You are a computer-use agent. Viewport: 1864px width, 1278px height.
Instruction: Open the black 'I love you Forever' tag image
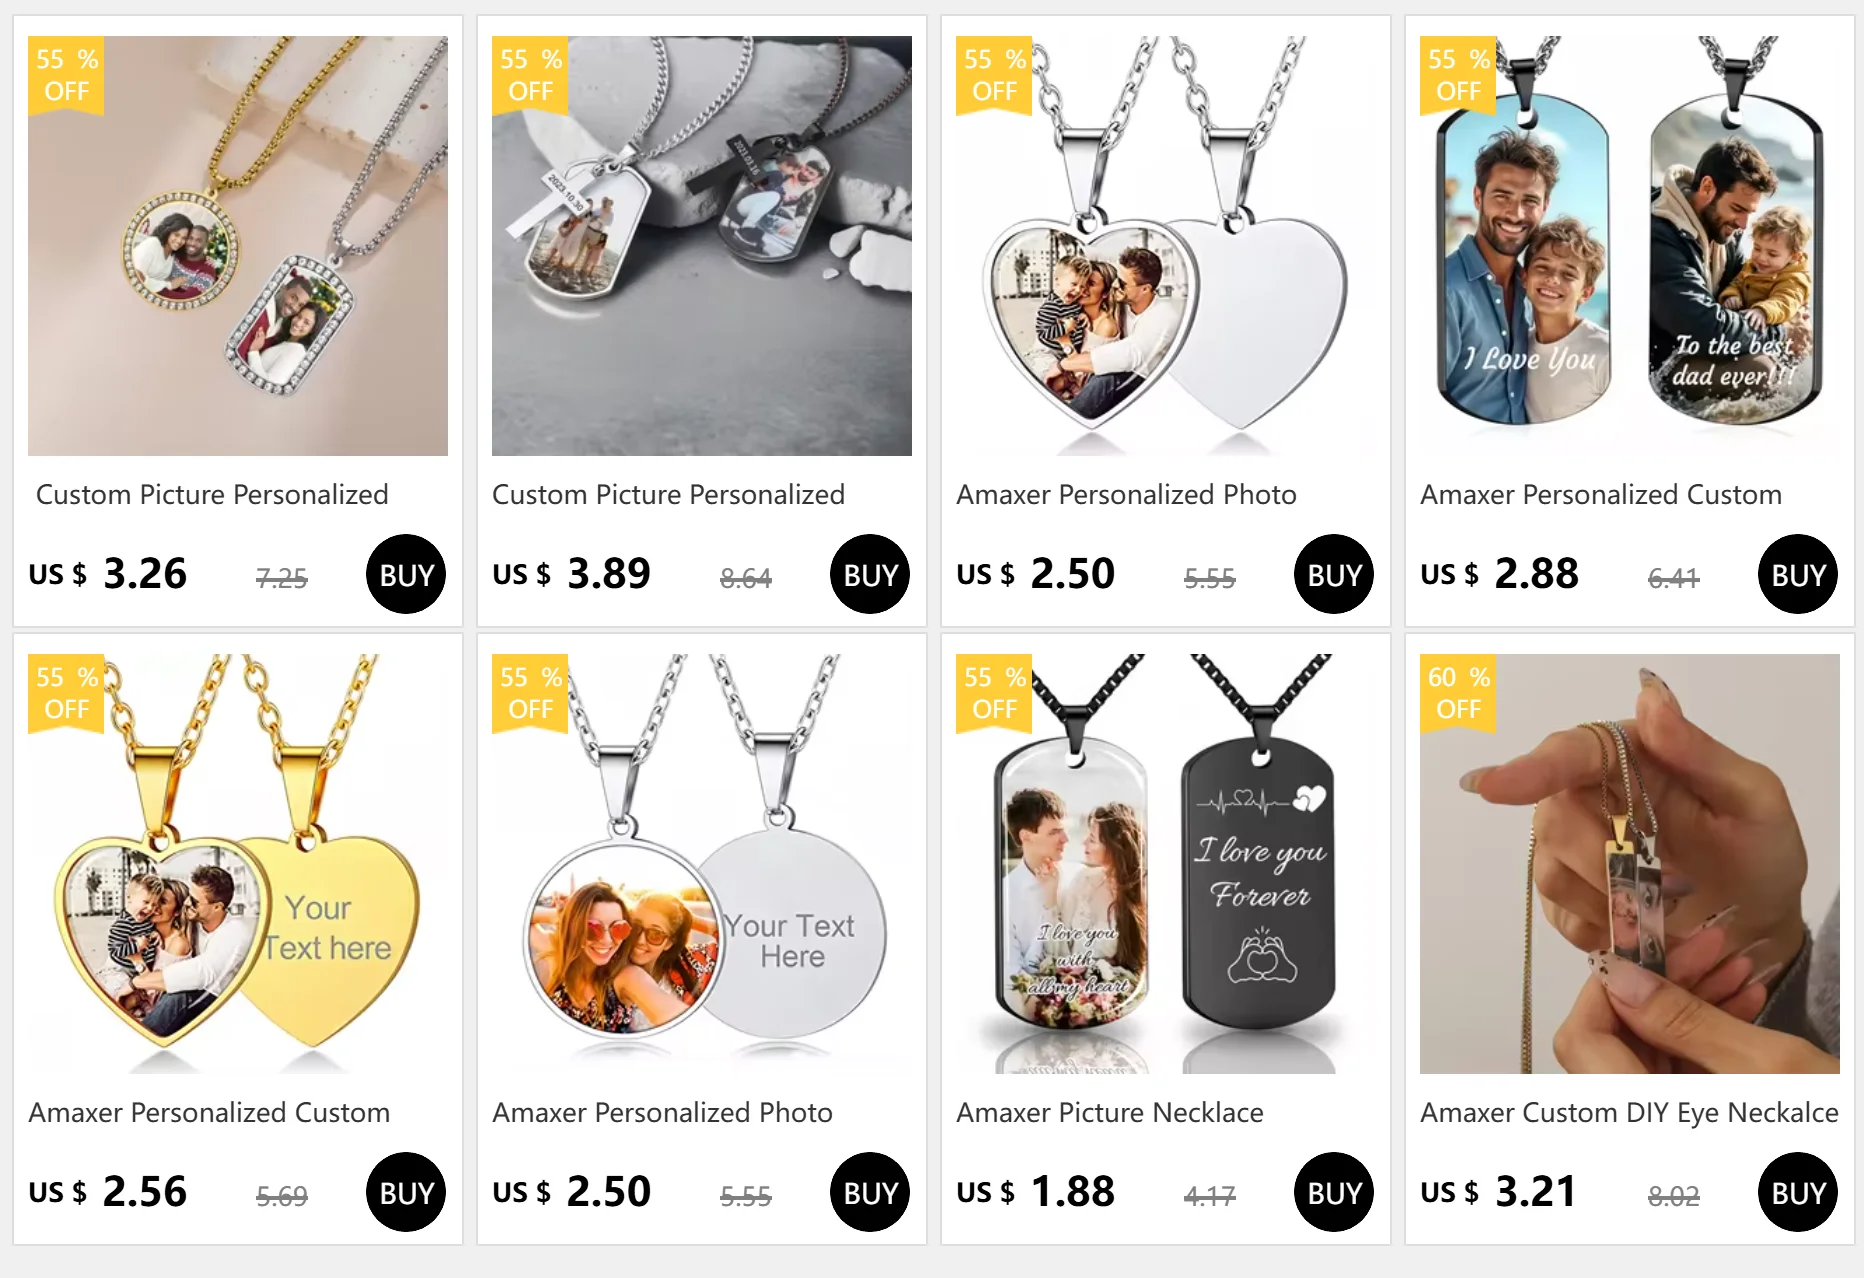click(1166, 864)
